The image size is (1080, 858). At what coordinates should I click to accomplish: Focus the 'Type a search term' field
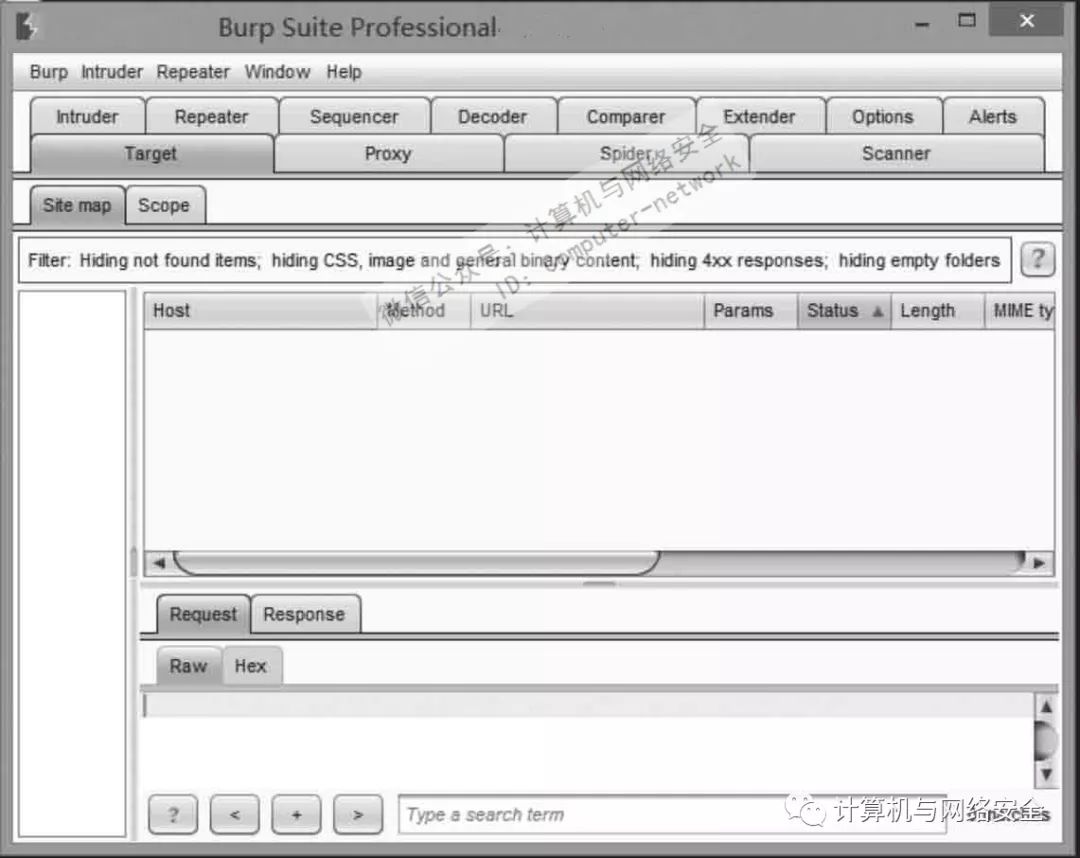tap(672, 815)
